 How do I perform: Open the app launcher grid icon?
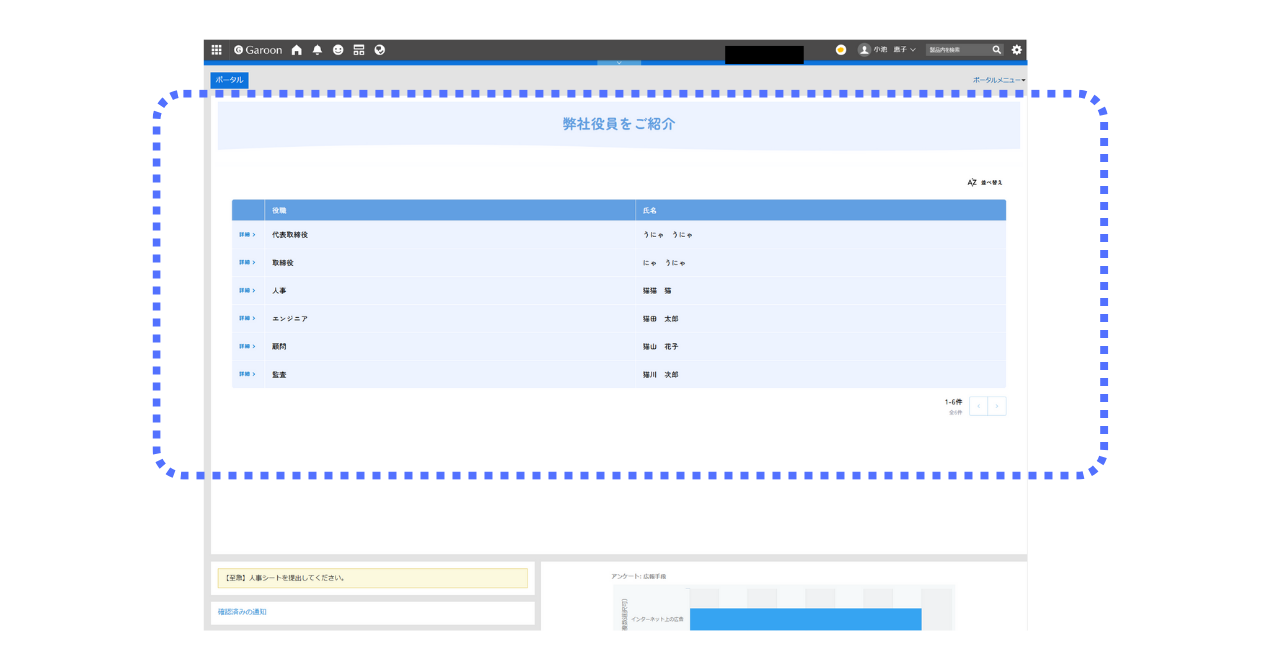[x=216, y=49]
